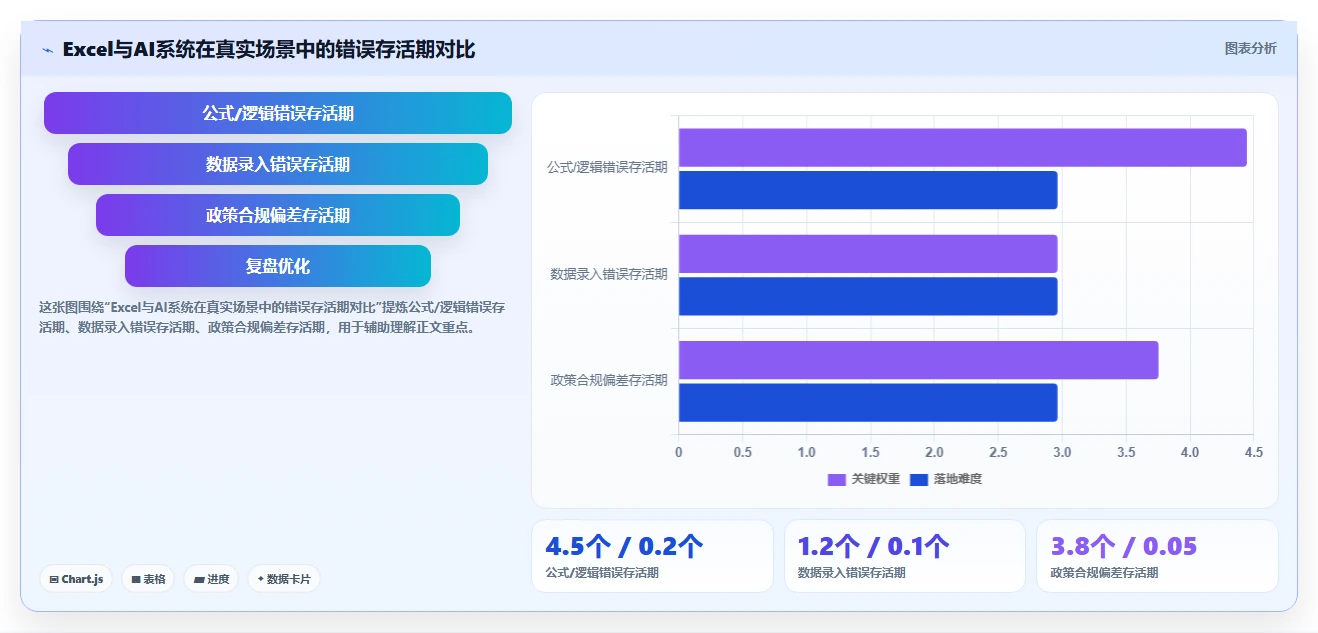The image size is (1318, 633).
Task: Click the 3.8个 / 0.05 stat card
Action: 1157,556
